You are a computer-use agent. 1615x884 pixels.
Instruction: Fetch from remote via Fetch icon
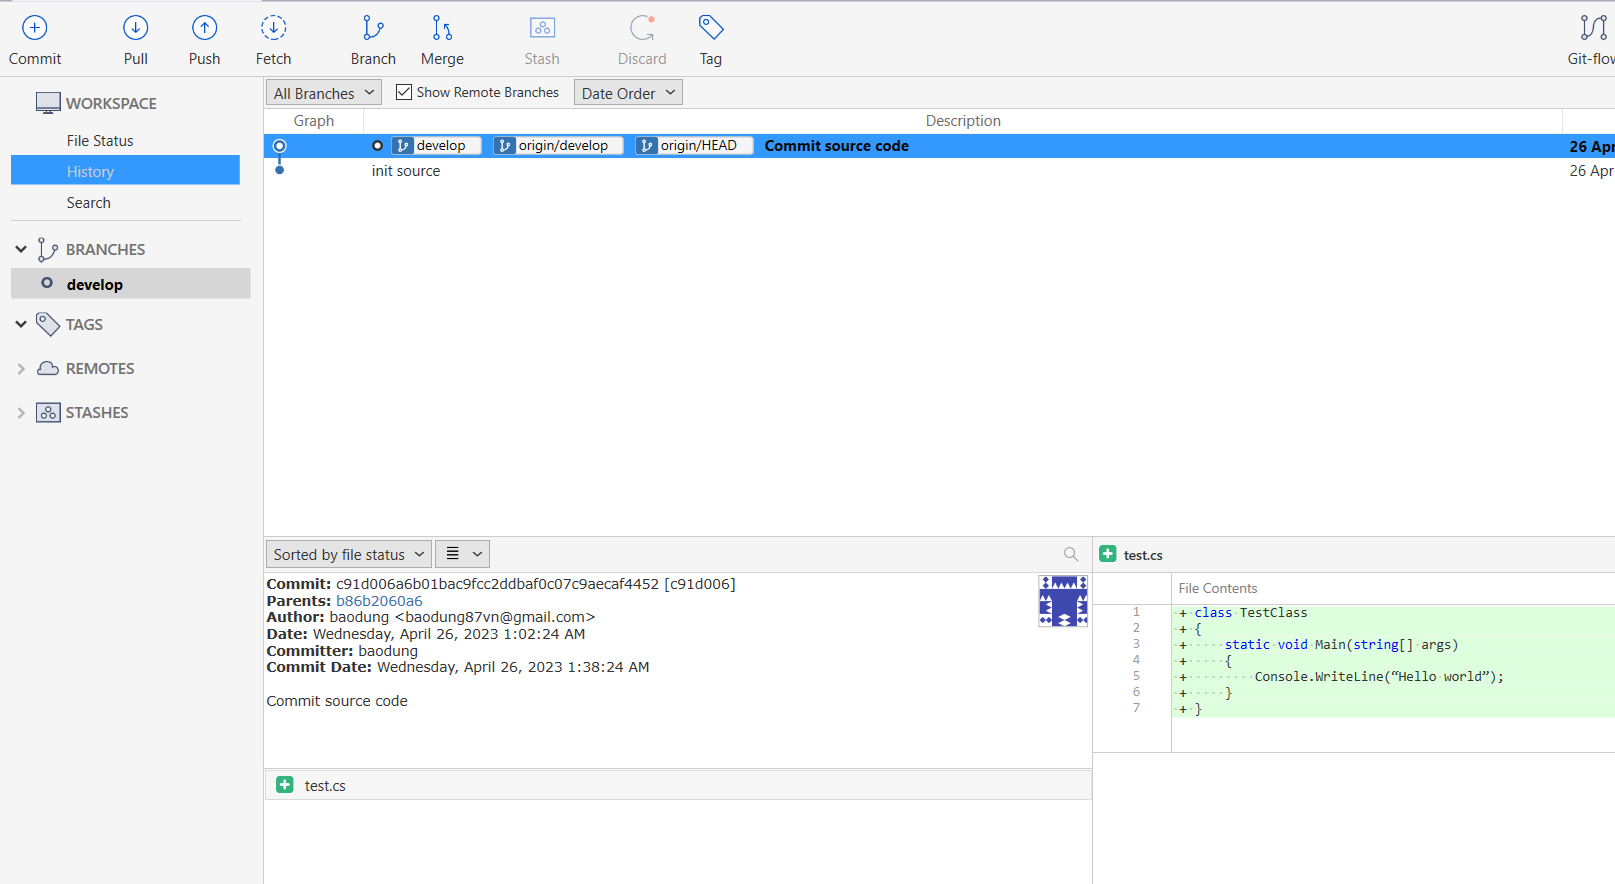coord(273,29)
